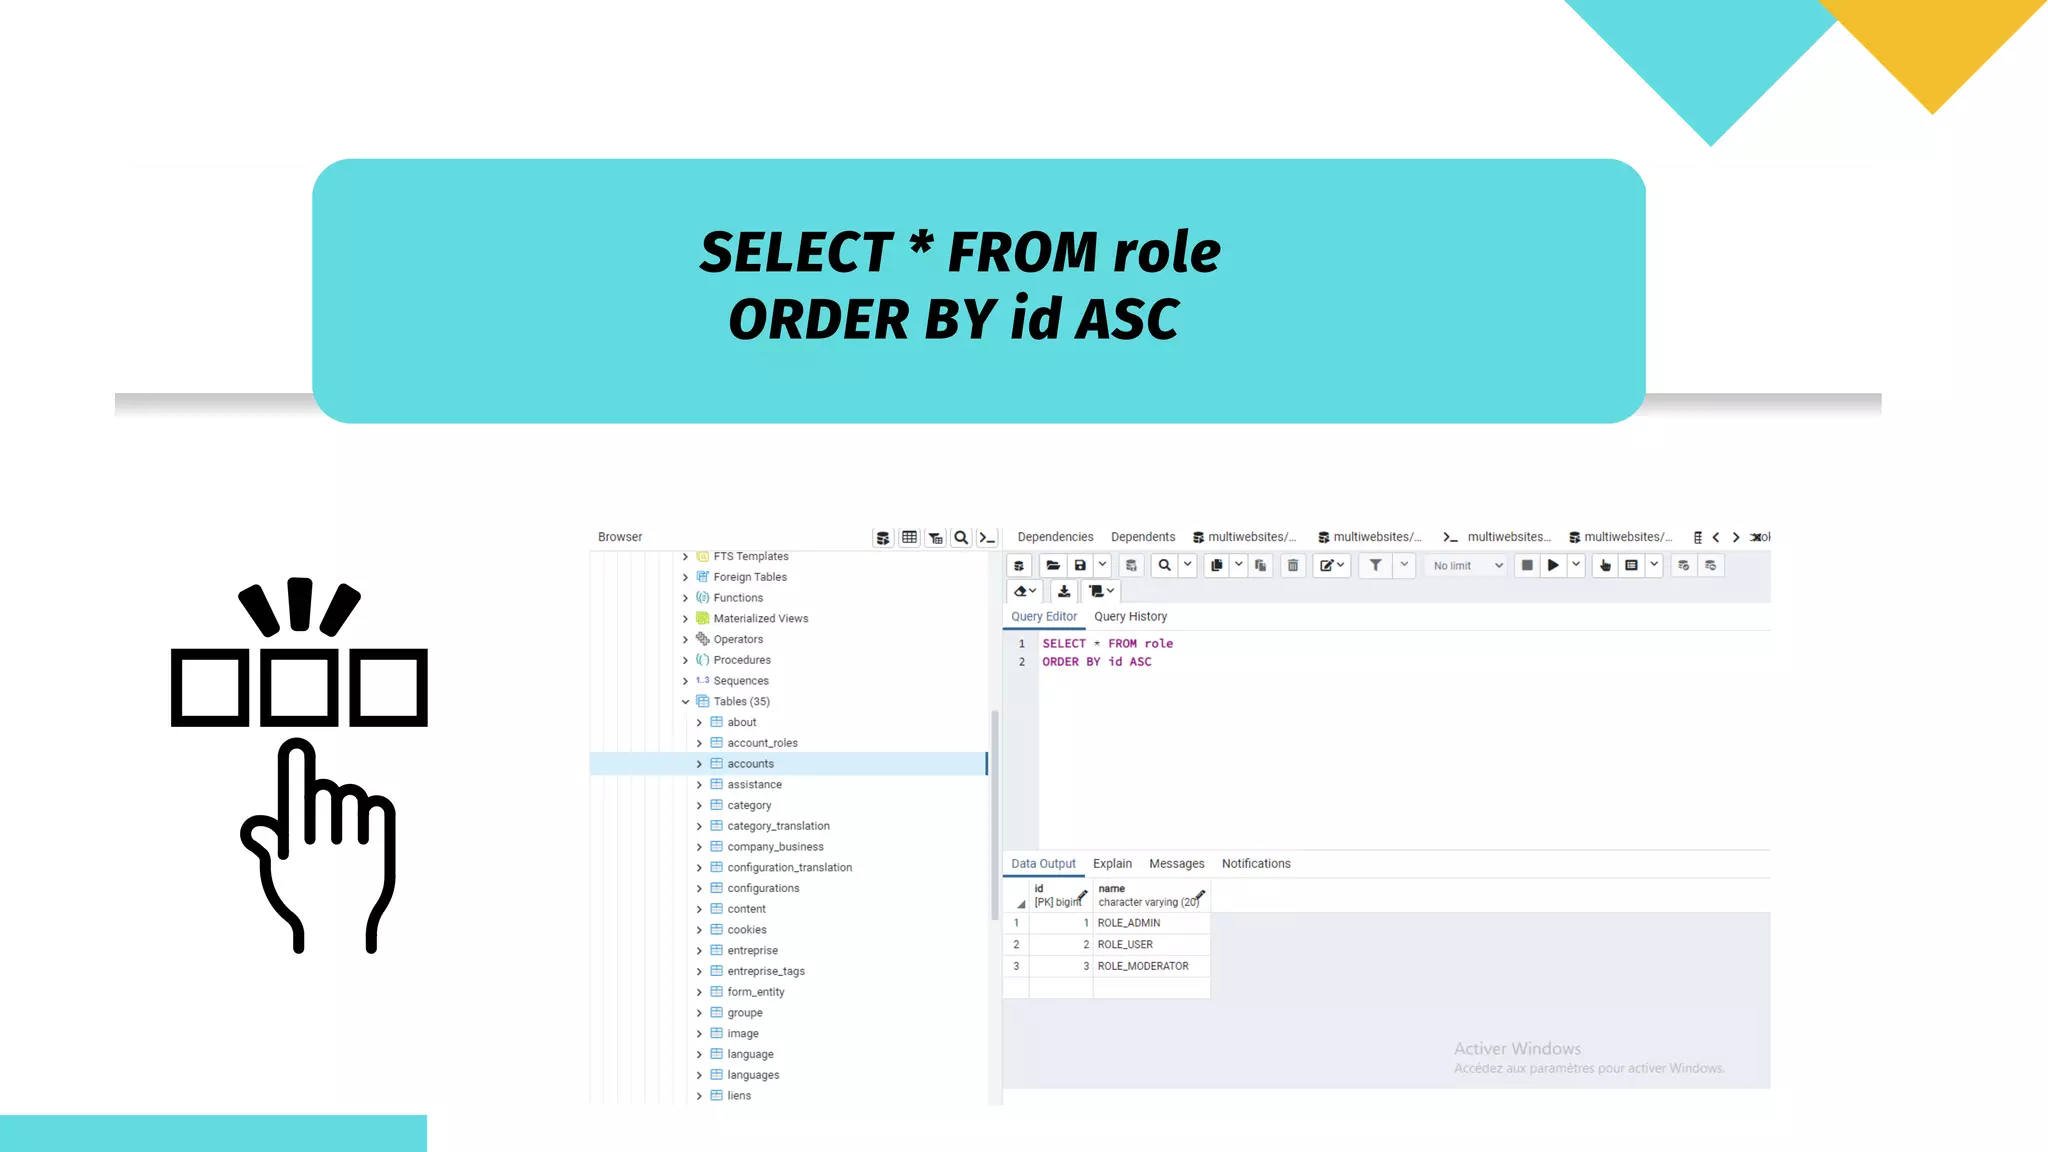Image resolution: width=2048 pixels, height=1152 pixels.
Task: Click the Find magnifier icon in query toolbar
Action: 1164,566
